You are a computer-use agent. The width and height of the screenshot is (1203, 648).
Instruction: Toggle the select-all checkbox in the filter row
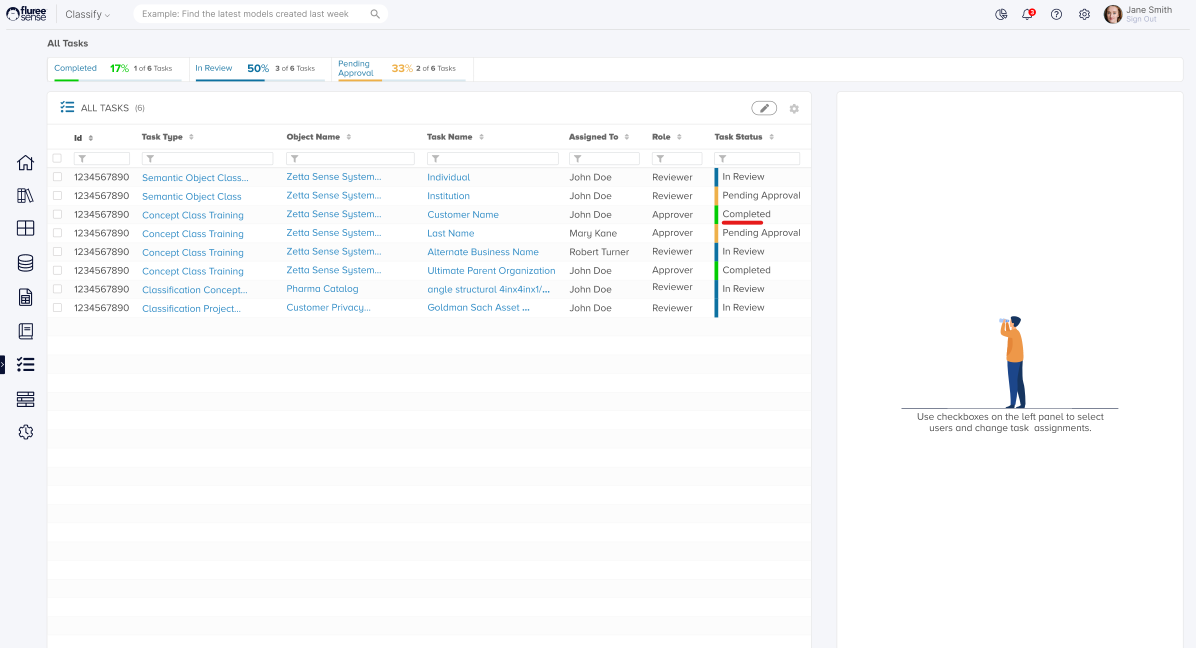coord(57,158)
